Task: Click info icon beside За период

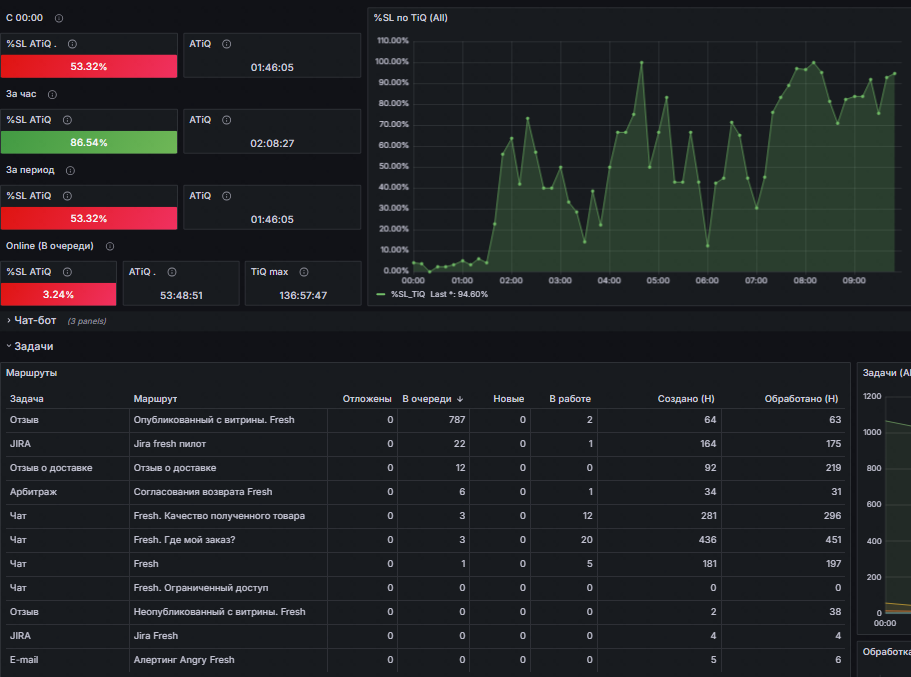Action: pyautogui.click(x=70, y=170)
